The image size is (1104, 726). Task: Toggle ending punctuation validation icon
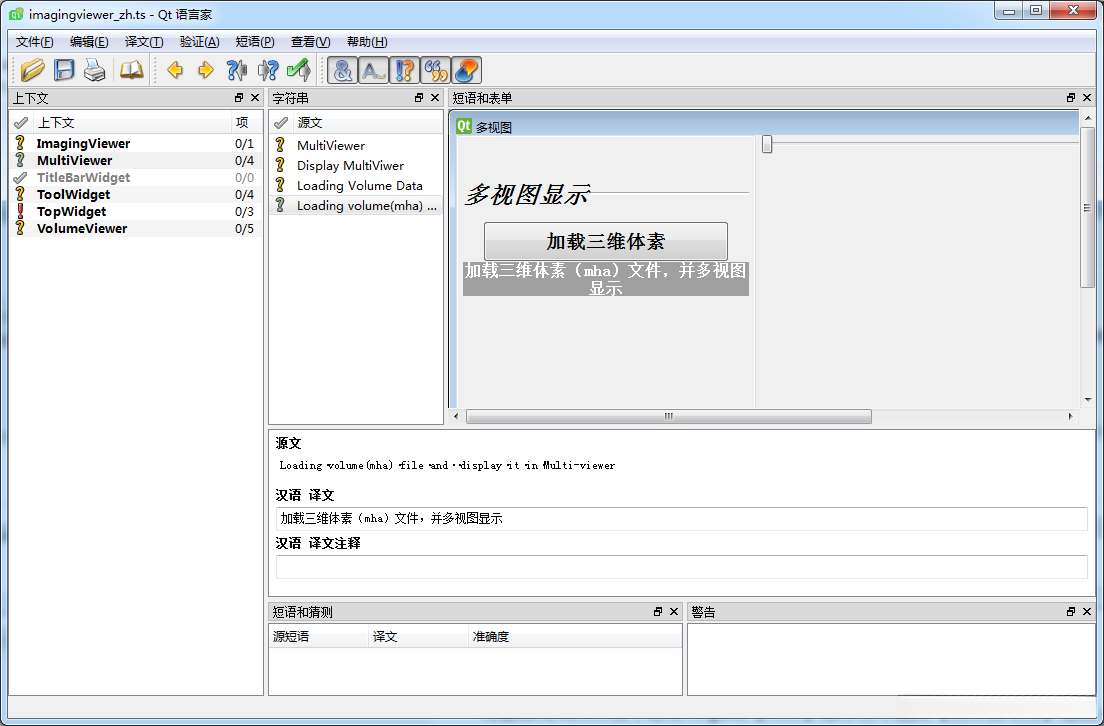373,70
